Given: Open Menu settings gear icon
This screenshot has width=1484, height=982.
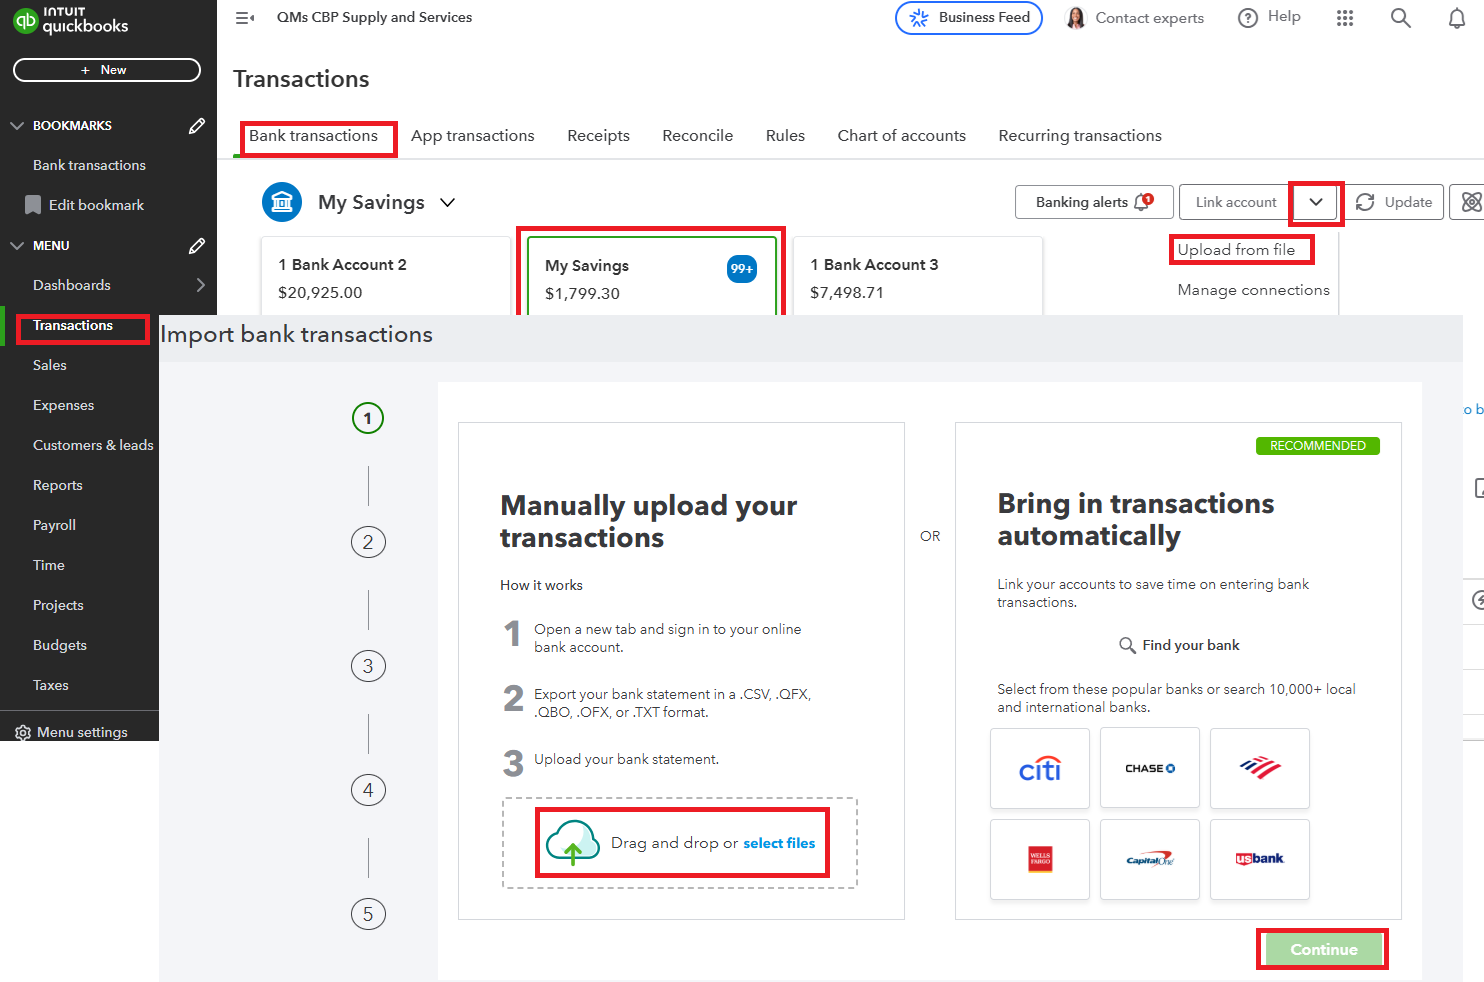Looking at the screenshot, I should [23, 731].
